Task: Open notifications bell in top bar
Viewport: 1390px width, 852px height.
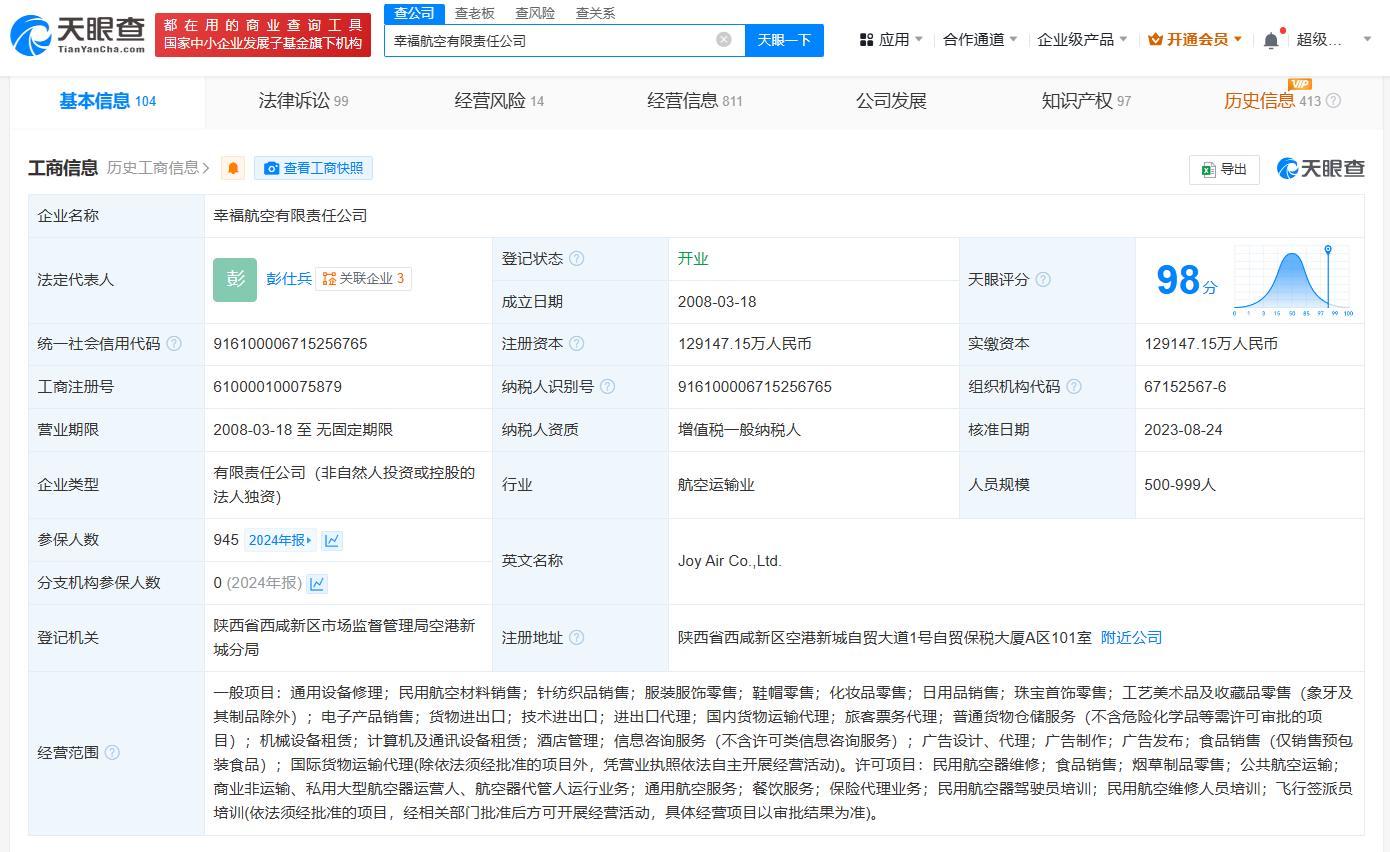Action: coord(1271,40)
